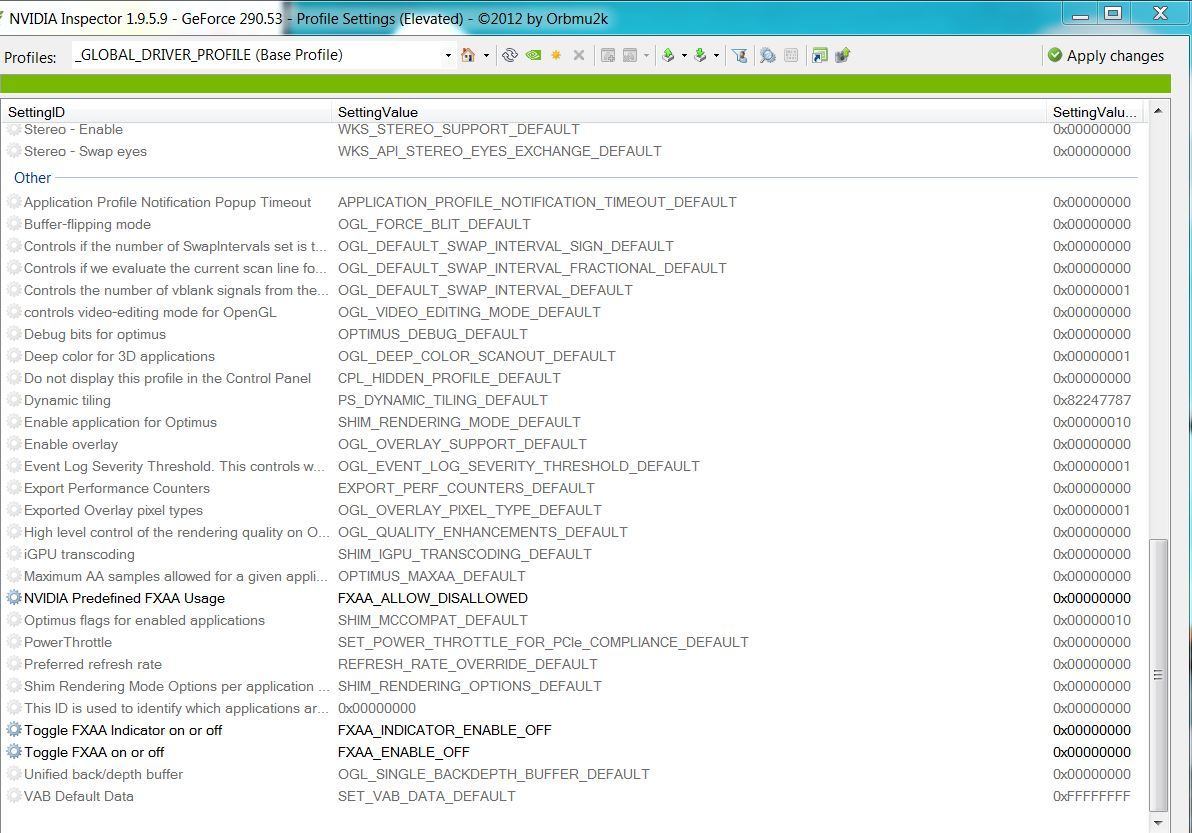This screenshot has width=1192, height=833.
Task: Open the dropdown arrow beside the import icon
Action: pos(716,55)
